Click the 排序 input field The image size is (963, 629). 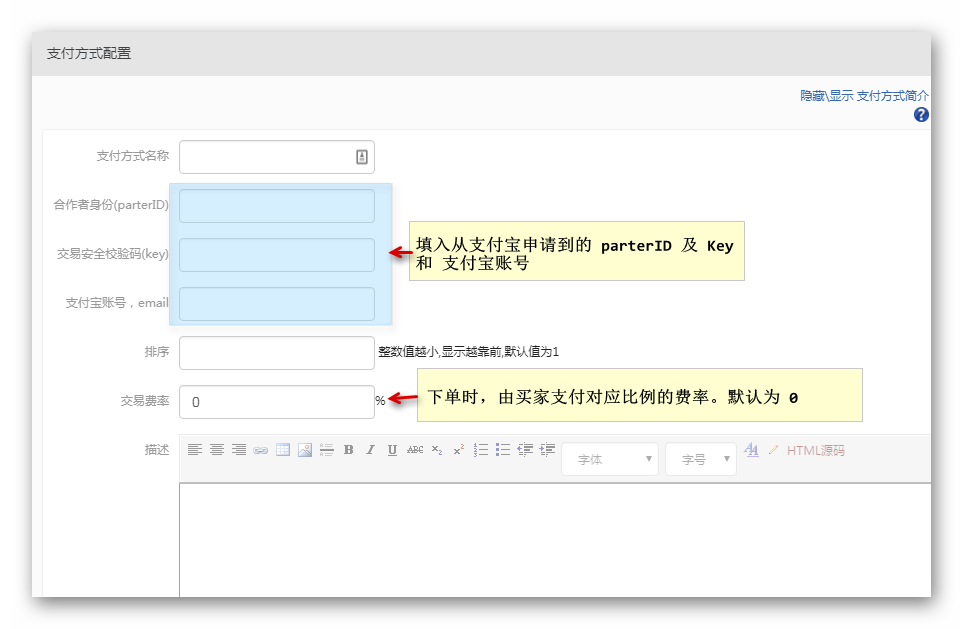click(277, 353)
